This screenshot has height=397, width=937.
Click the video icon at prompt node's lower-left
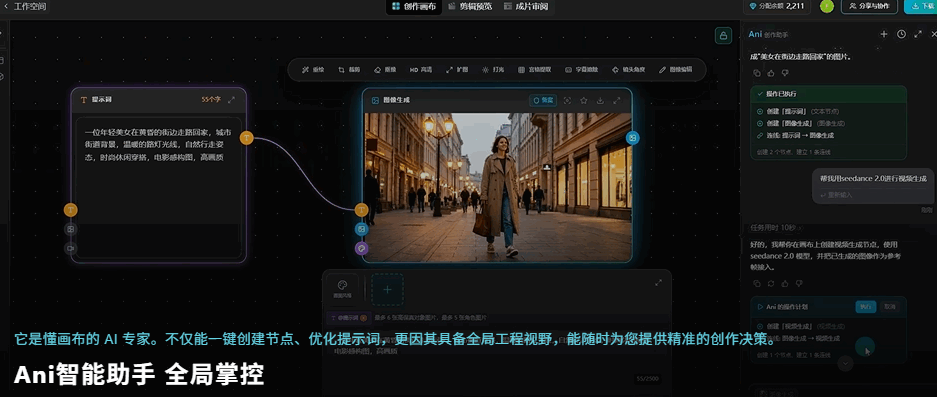[x=71, y=248]
